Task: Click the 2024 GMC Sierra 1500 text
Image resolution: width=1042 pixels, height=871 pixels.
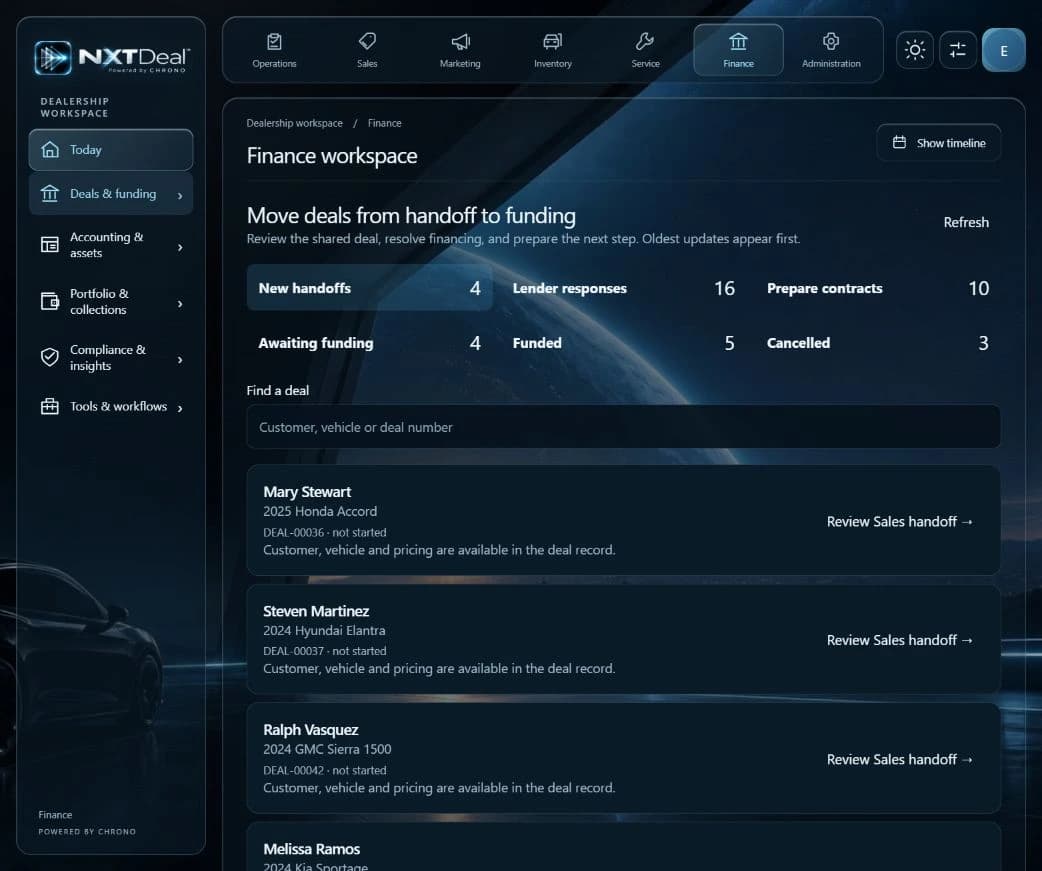Action: point(327,749)
